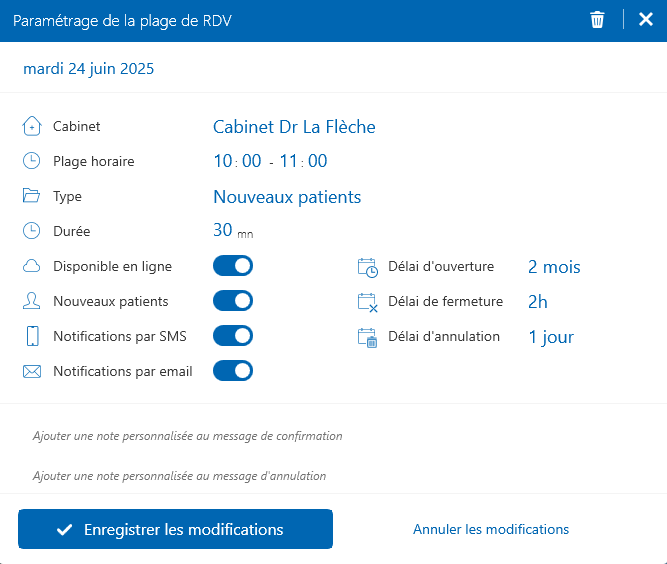Toggle Notifications par SMS switch
The image size is (667, 564).
[x=233, y=336]
